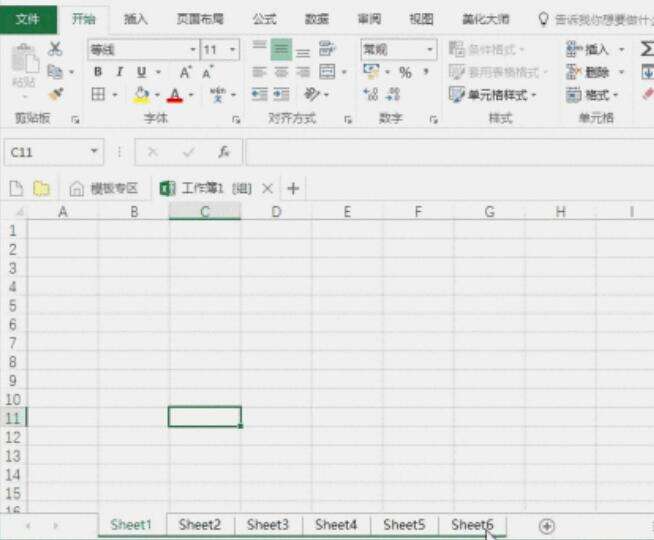Click the Paste clipboard icon

point(25,58)
